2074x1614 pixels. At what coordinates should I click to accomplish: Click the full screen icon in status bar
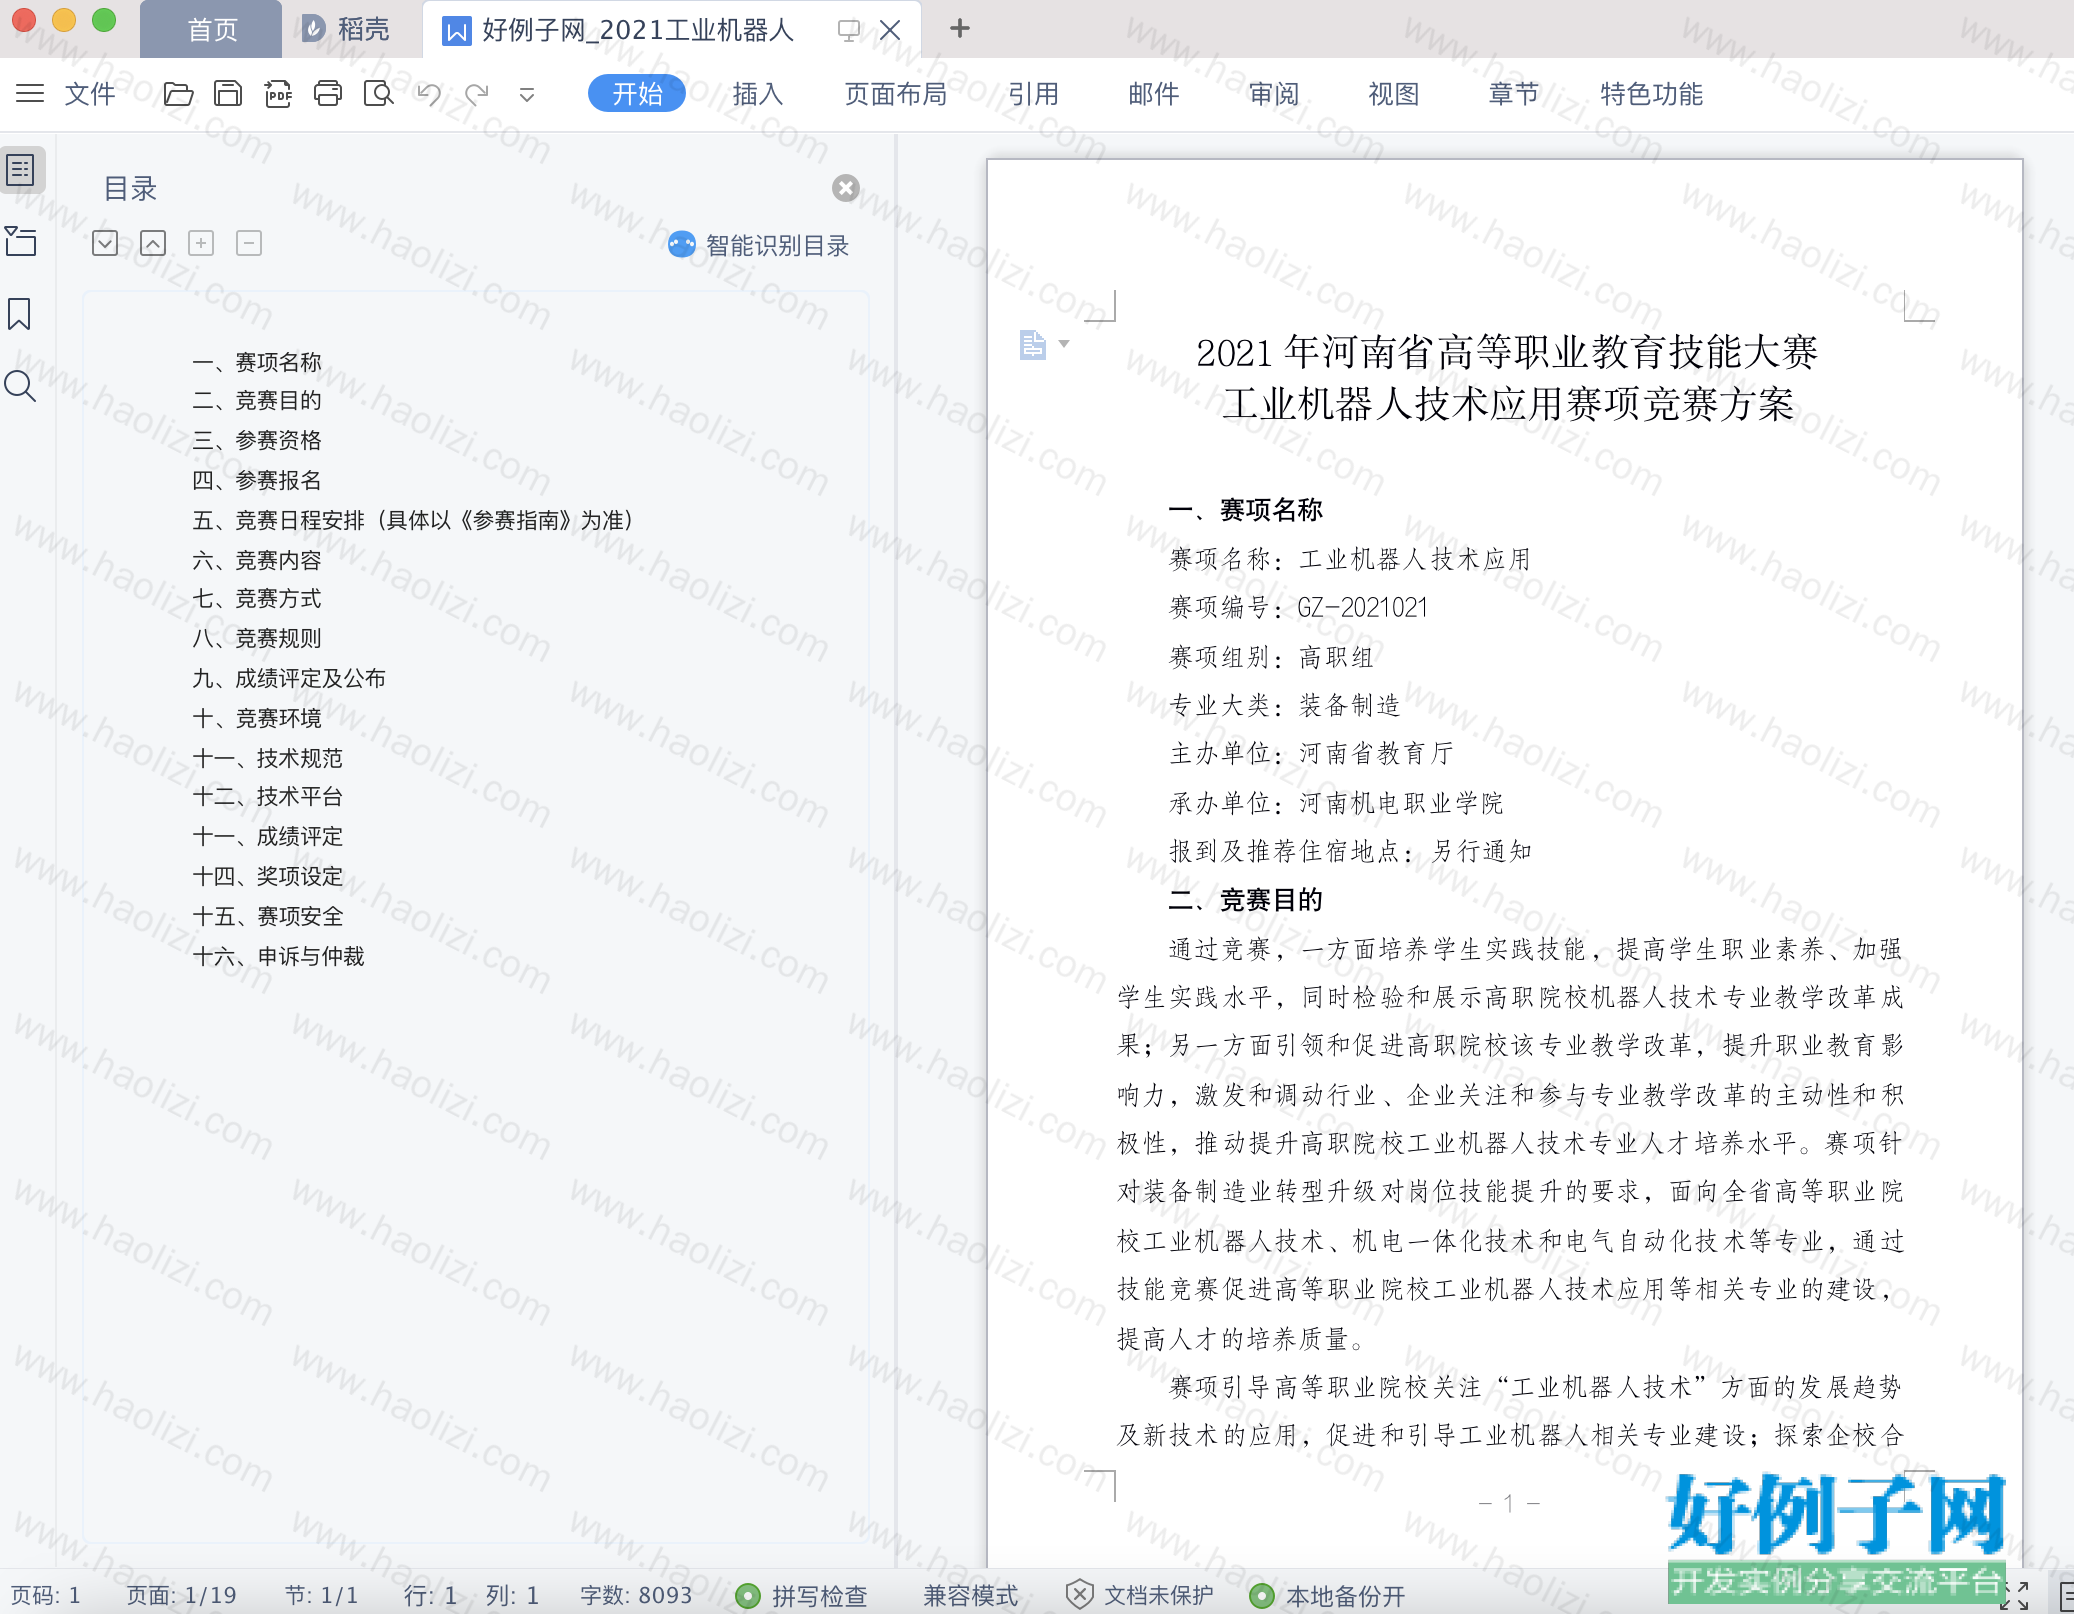point(2014,1596)
